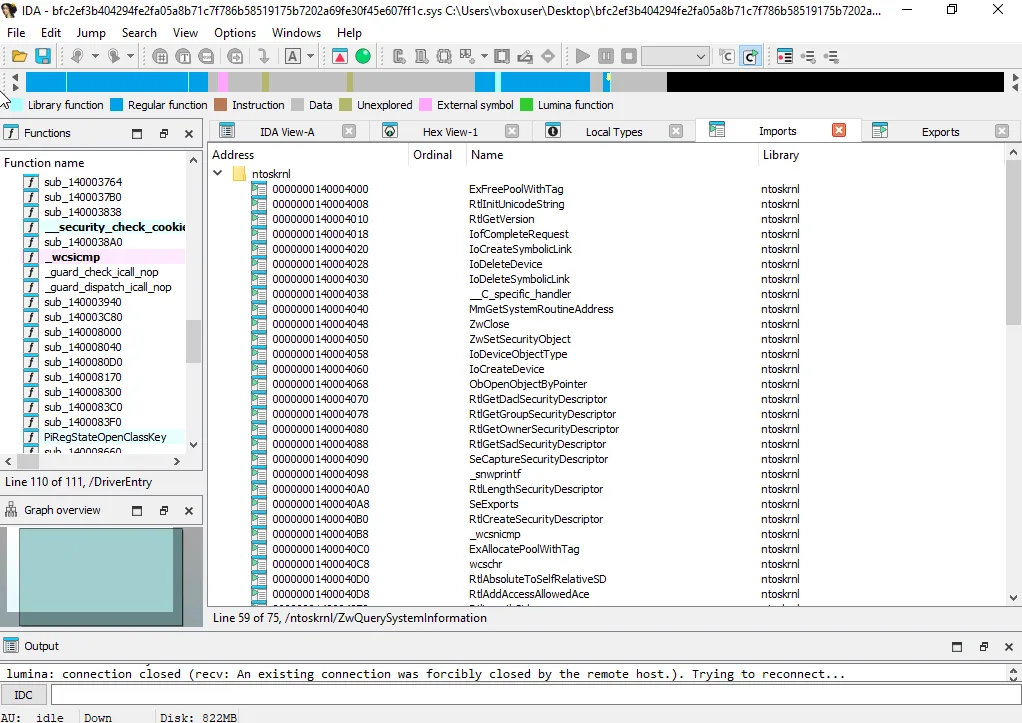The height and width of the screenshot is (723, 1022).
Task: Click the round binary search icon
Action: 206,57
